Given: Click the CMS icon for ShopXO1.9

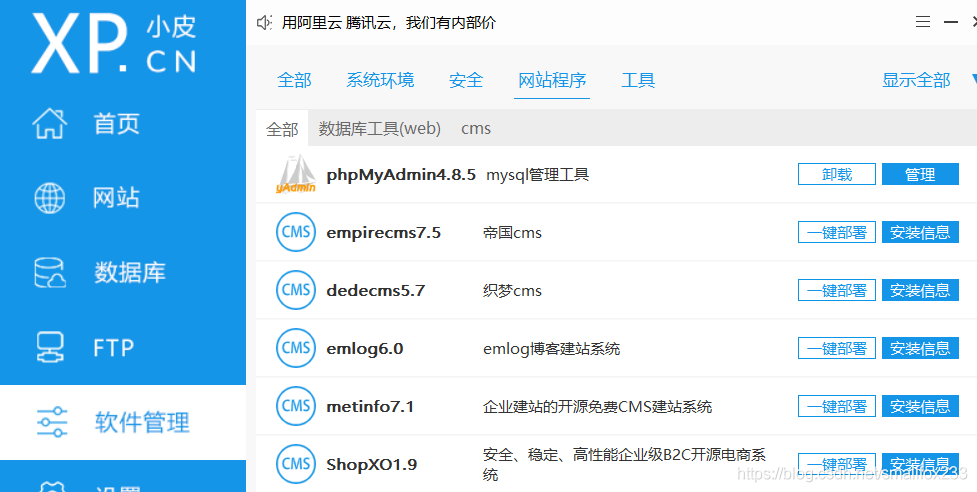Looking at the screenshot, I should coord(296,464).
